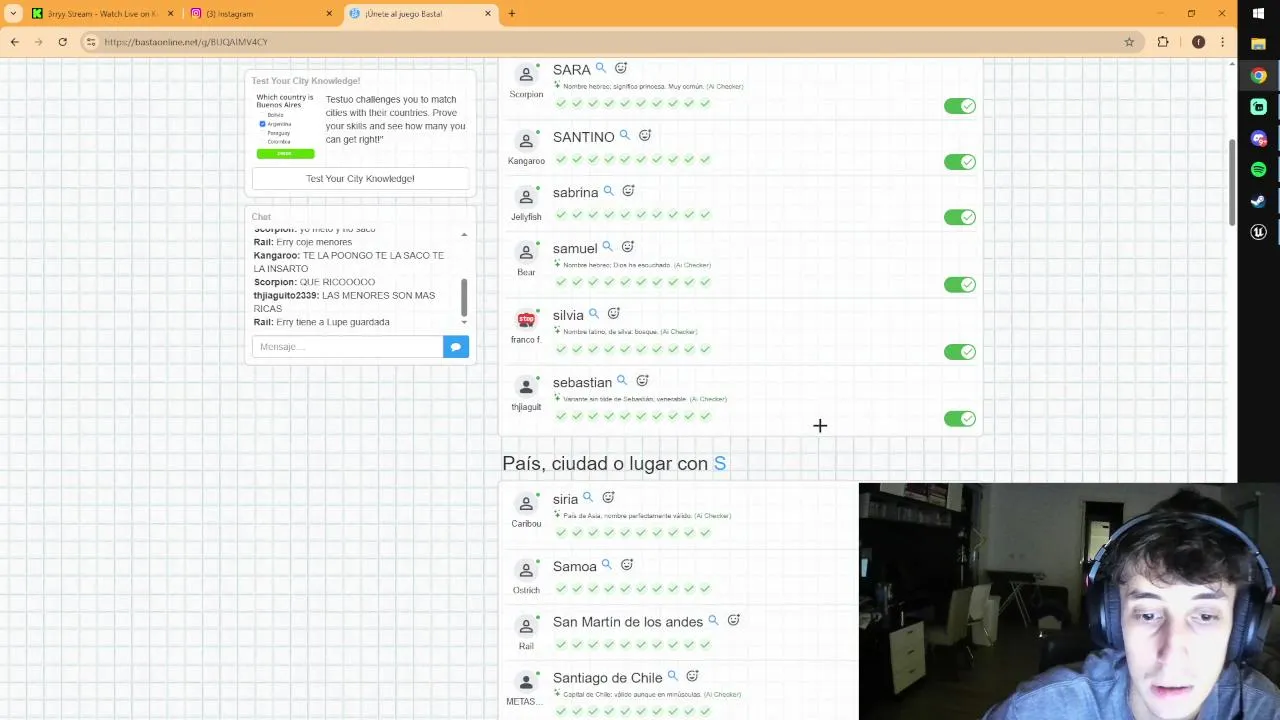Close the Kick stream tab

(x=170, y=13)
